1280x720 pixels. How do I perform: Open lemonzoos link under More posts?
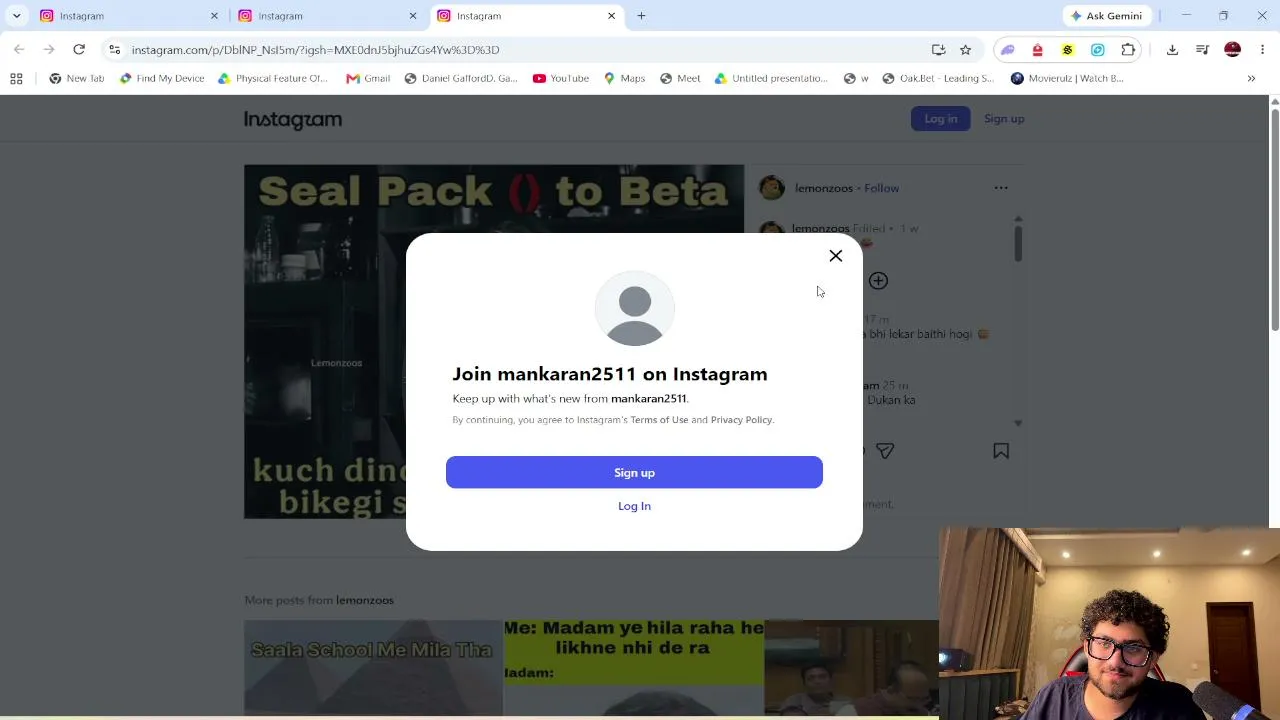(x=365, y=600)
